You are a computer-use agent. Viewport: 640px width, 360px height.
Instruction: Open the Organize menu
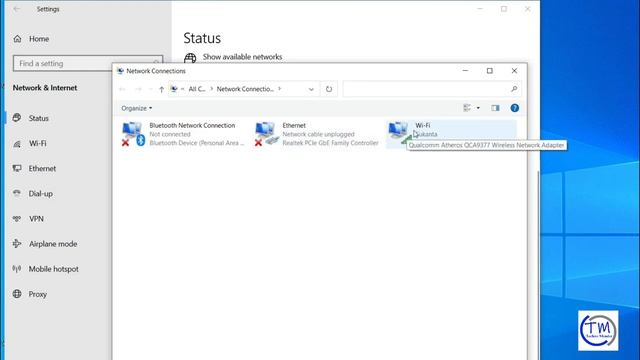(136, 108)
